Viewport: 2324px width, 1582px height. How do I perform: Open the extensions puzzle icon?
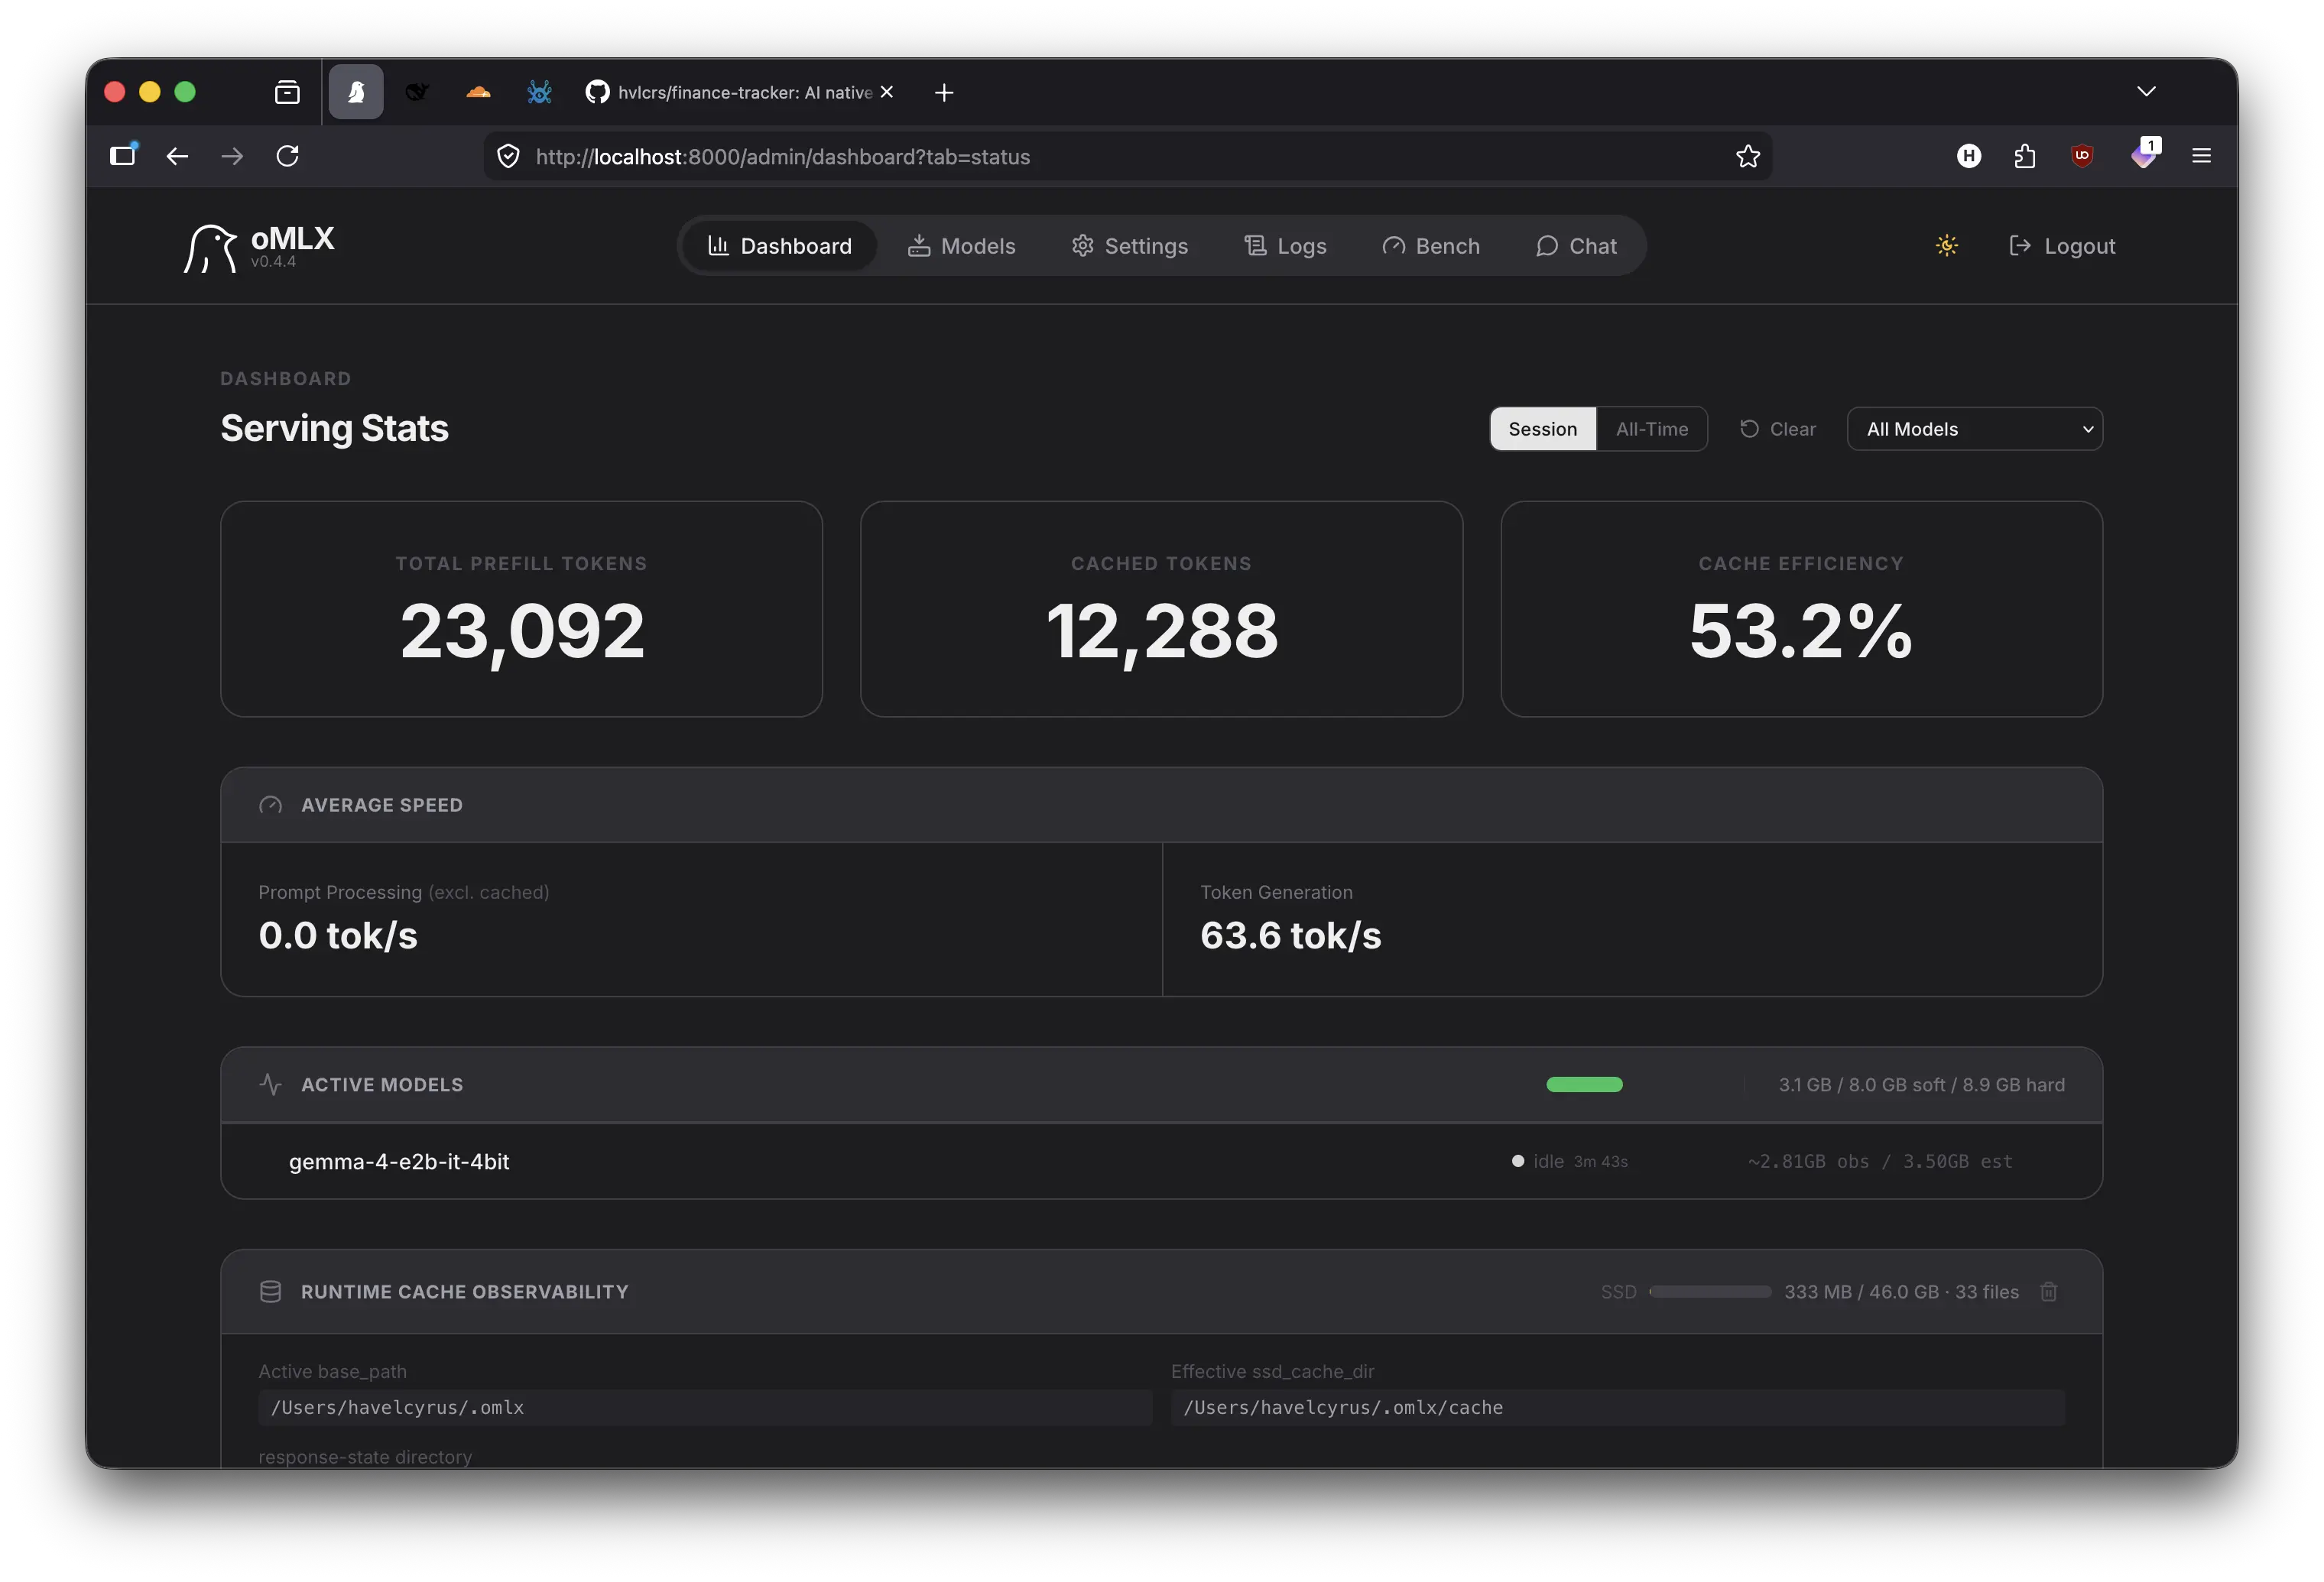click(x=2024, y=156)
